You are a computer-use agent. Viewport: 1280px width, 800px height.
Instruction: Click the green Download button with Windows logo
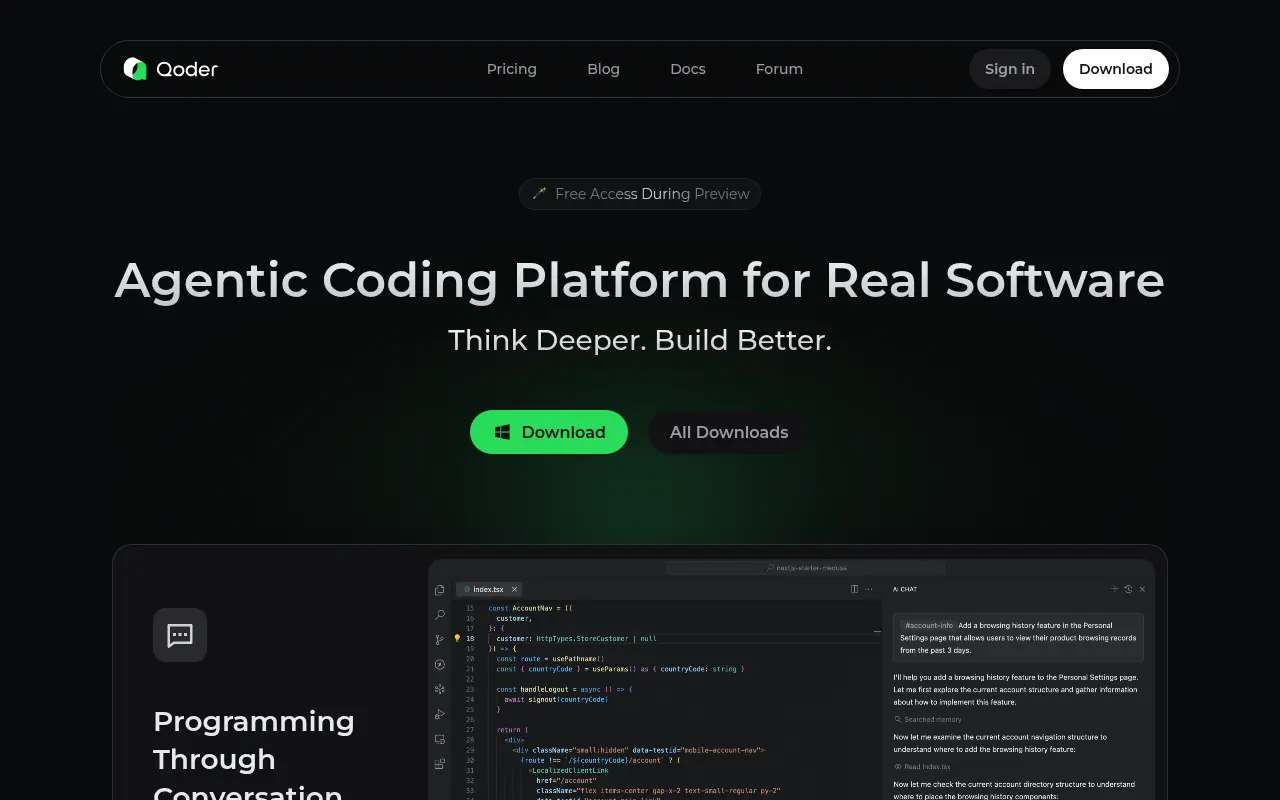pos(549,432)
